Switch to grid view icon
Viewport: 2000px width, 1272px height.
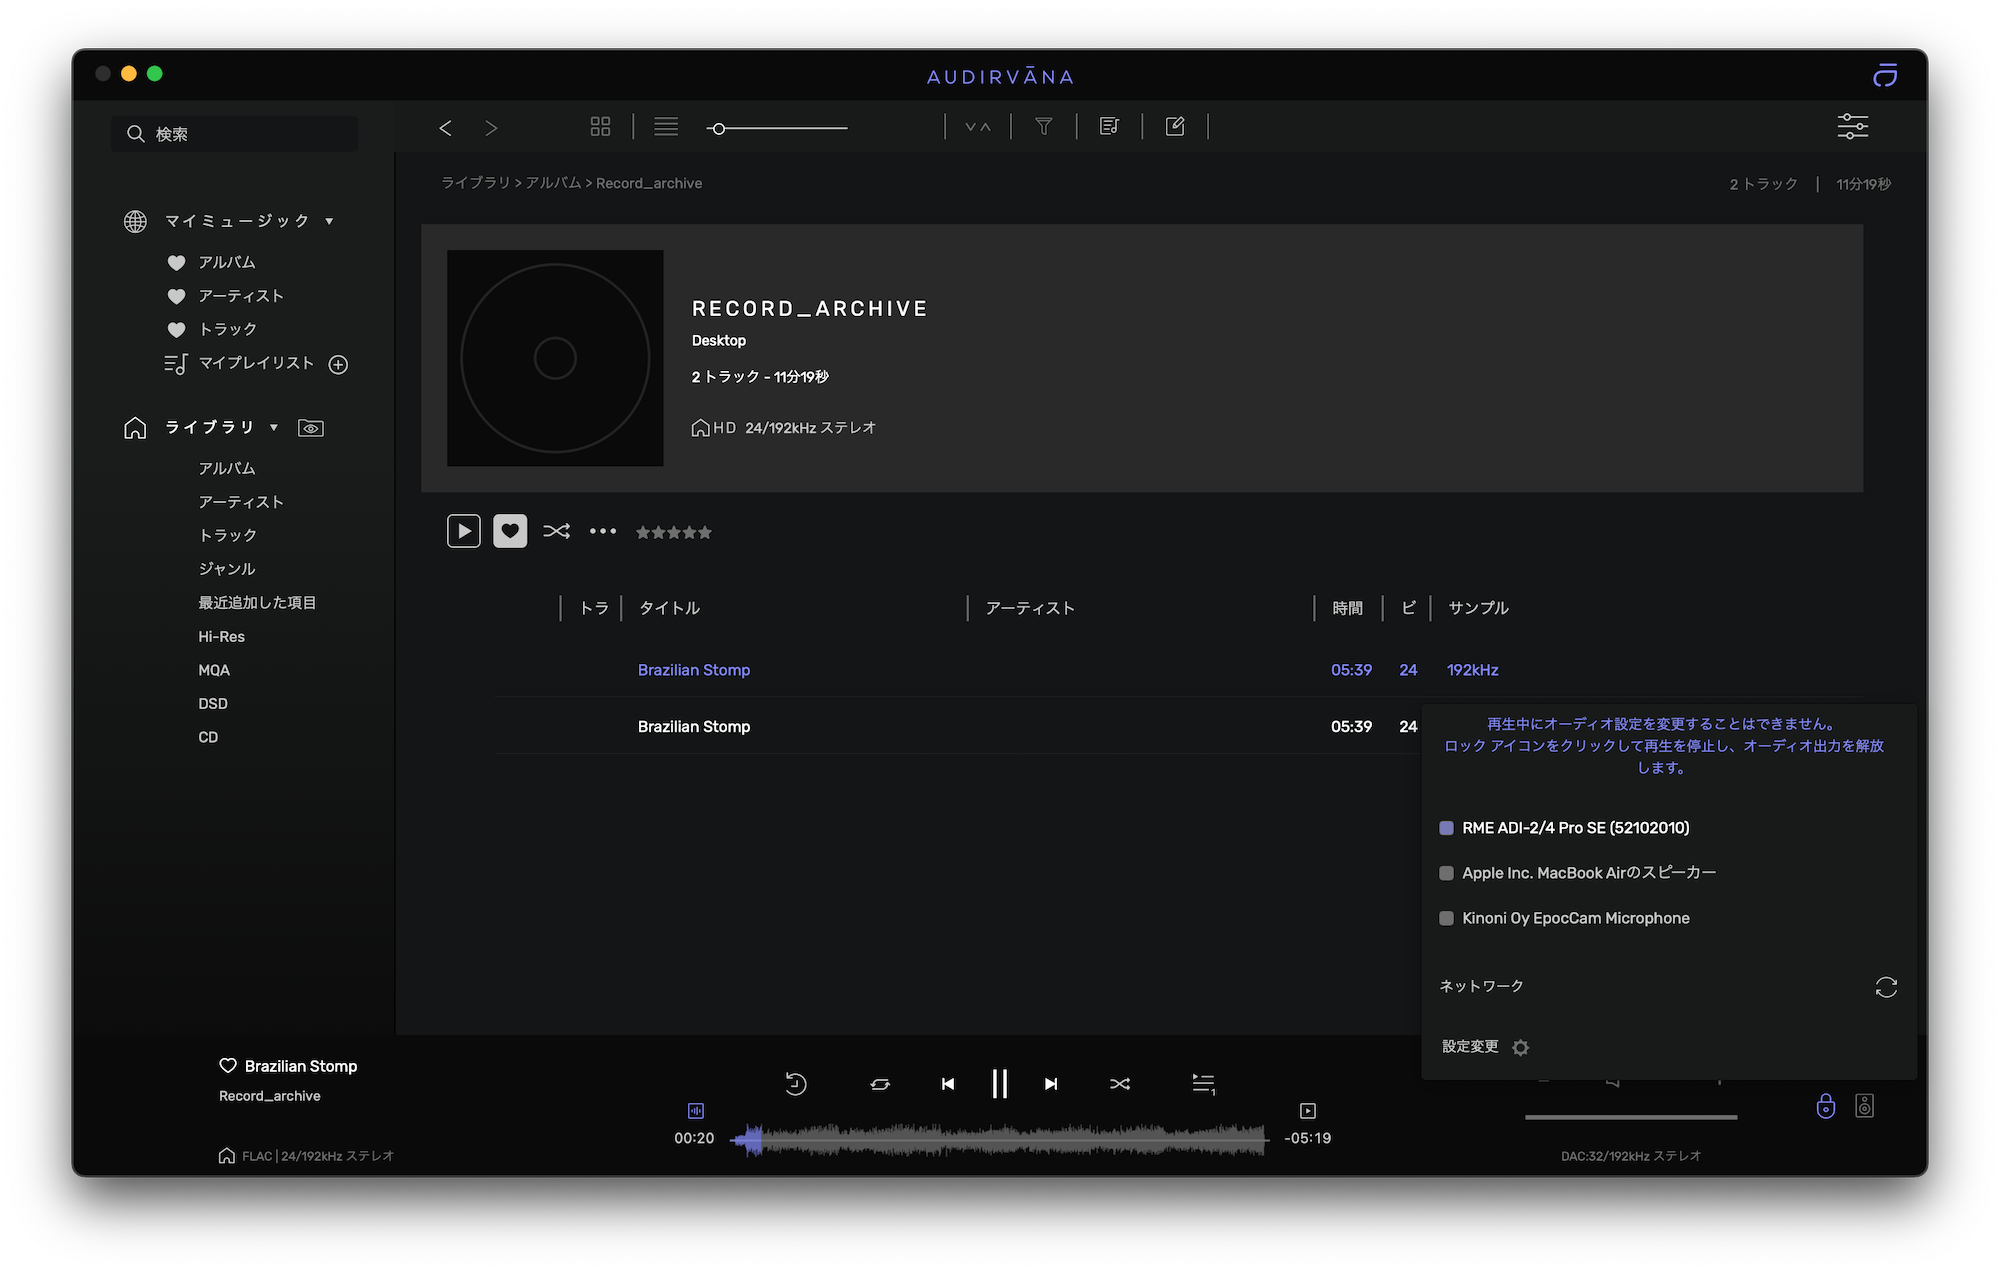click(x=600, y=126)
